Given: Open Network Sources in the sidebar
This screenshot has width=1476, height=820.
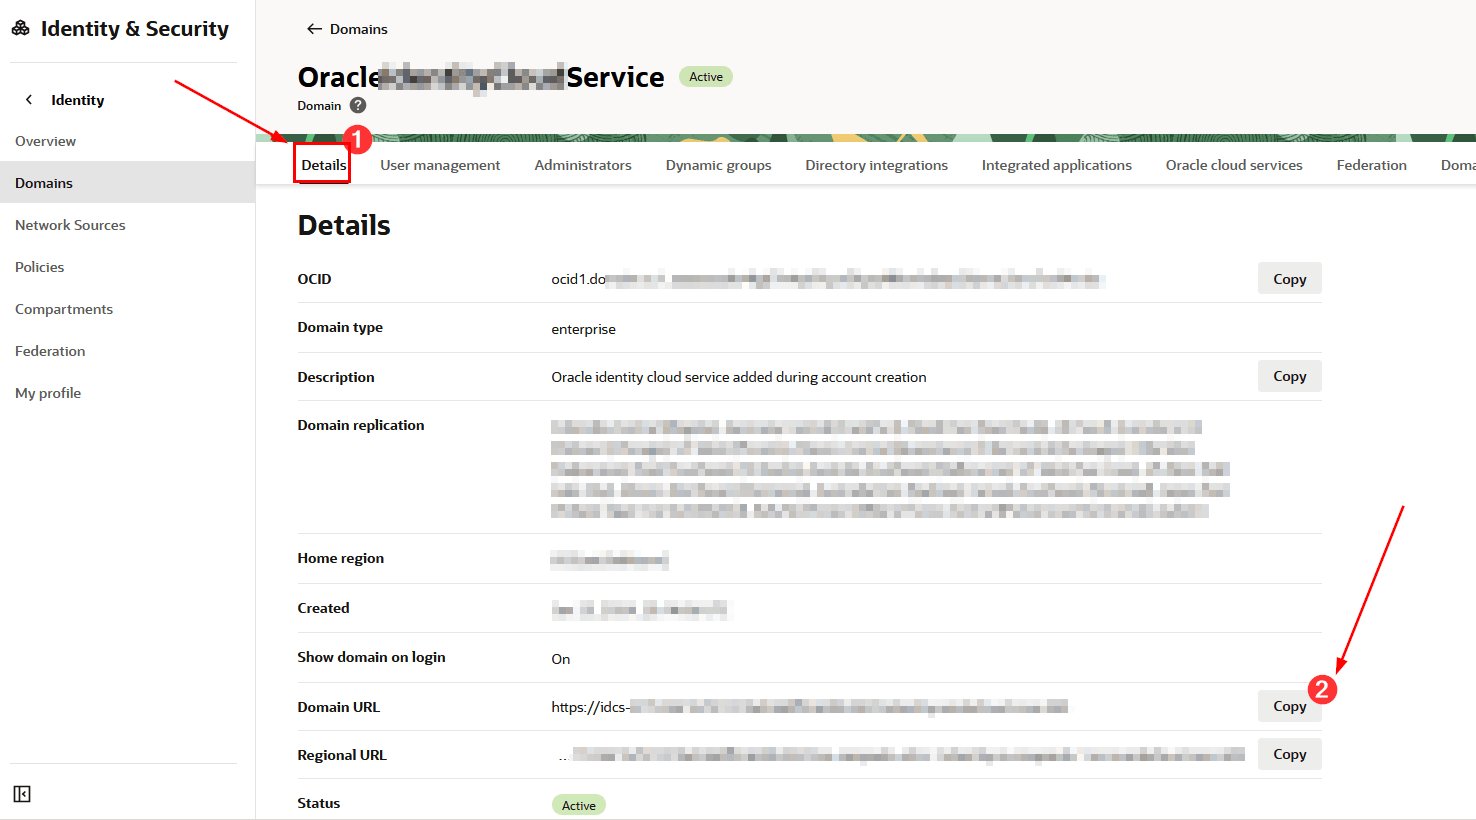Looking at the screenshot, I should coord(70,225).
